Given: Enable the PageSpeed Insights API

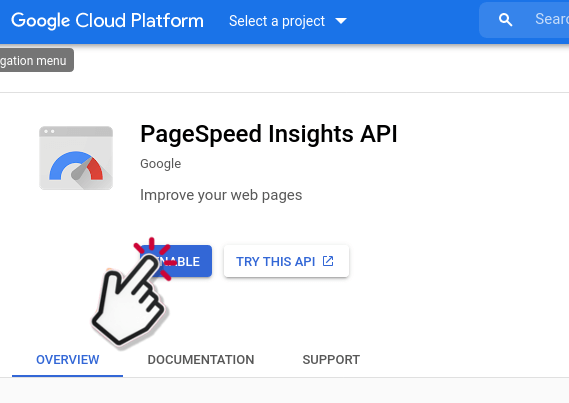Looking at the screenshot, I should coord(176,261).
